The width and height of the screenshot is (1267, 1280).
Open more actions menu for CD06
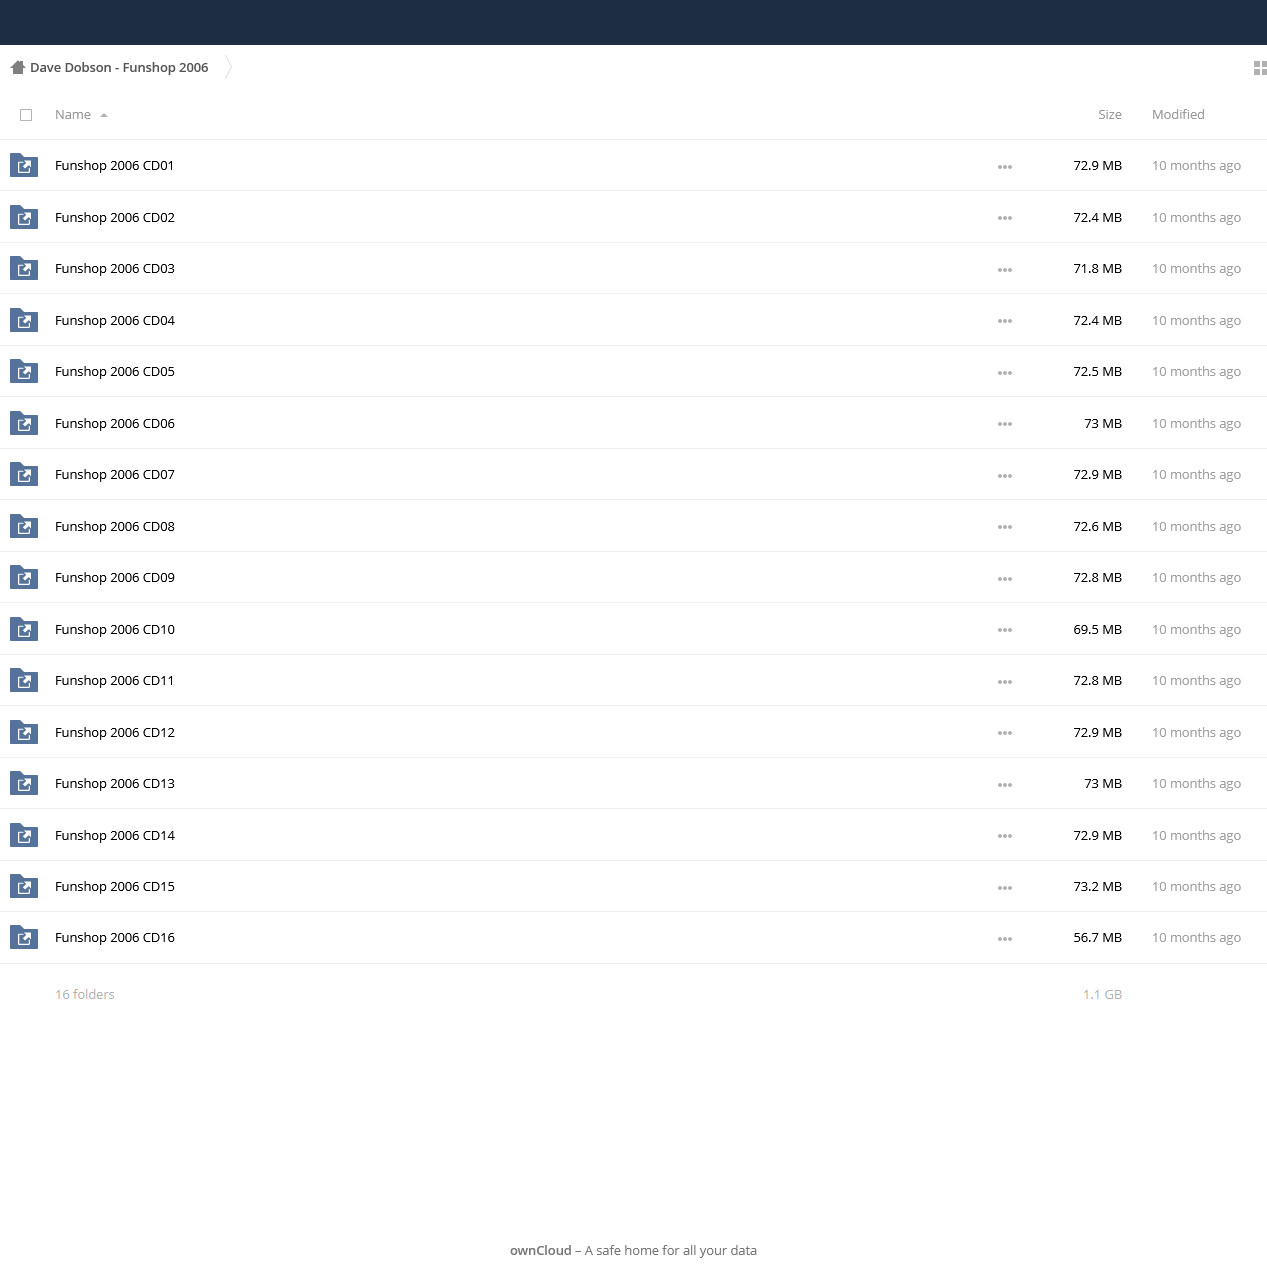click(1005, 424)
